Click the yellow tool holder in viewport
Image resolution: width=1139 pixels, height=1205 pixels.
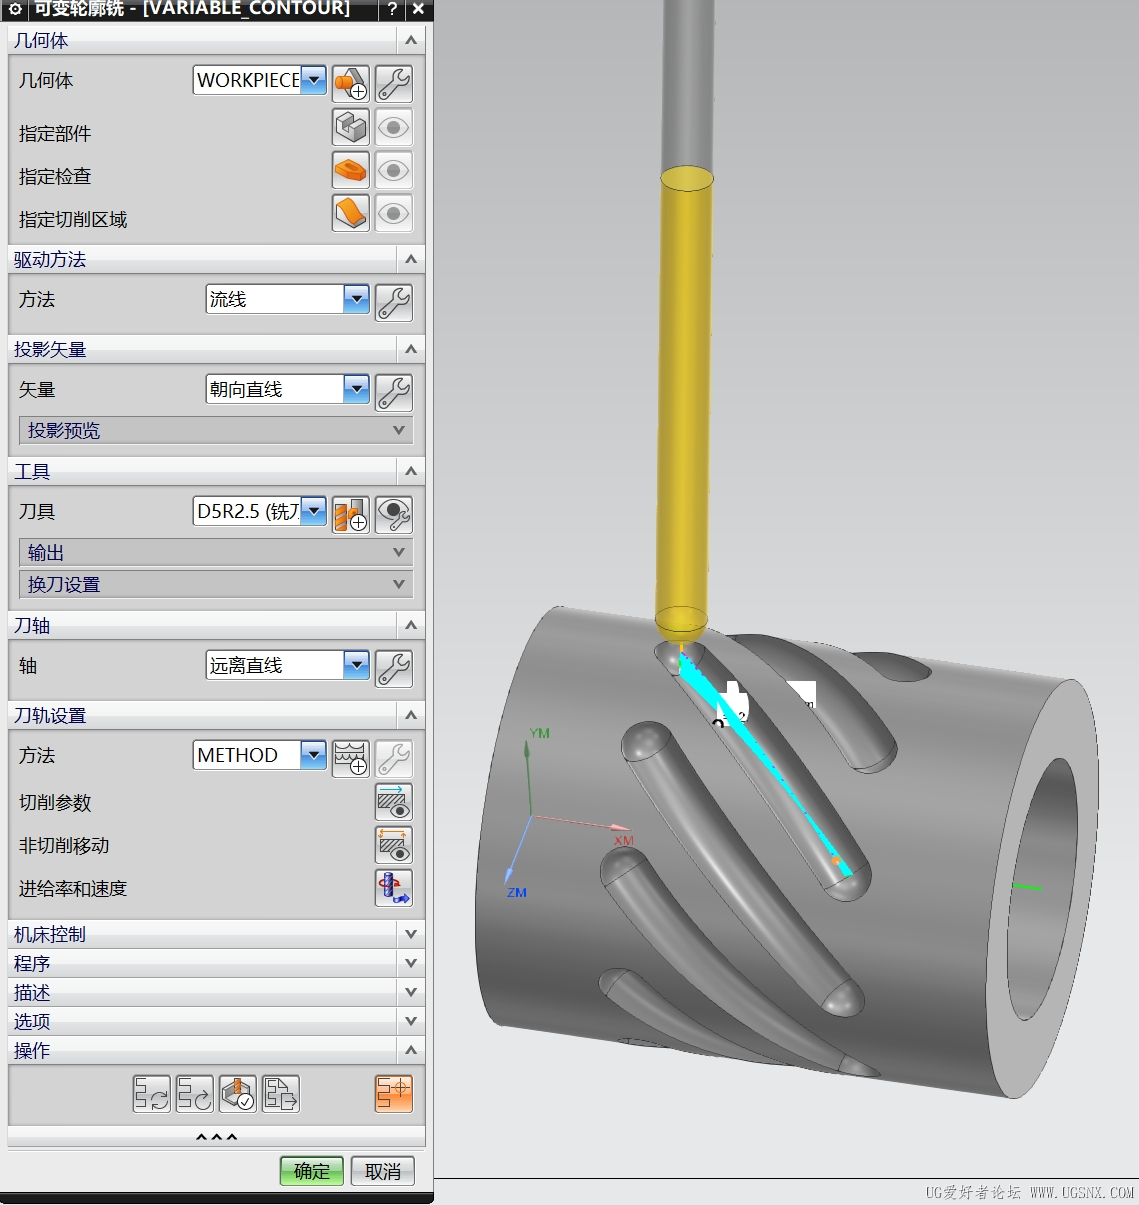[685, 400]
